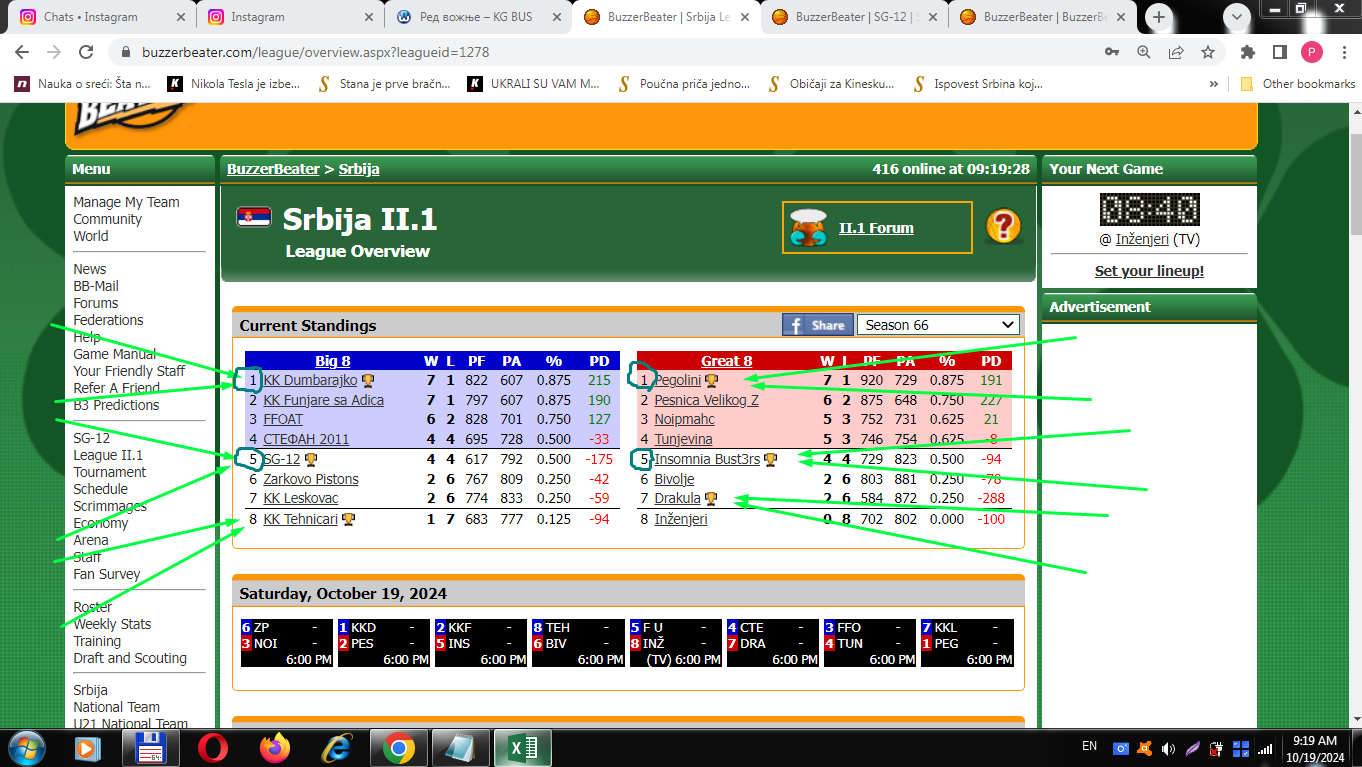
Task: Open Other bookmarks folder
Action: pos(1297,84)
